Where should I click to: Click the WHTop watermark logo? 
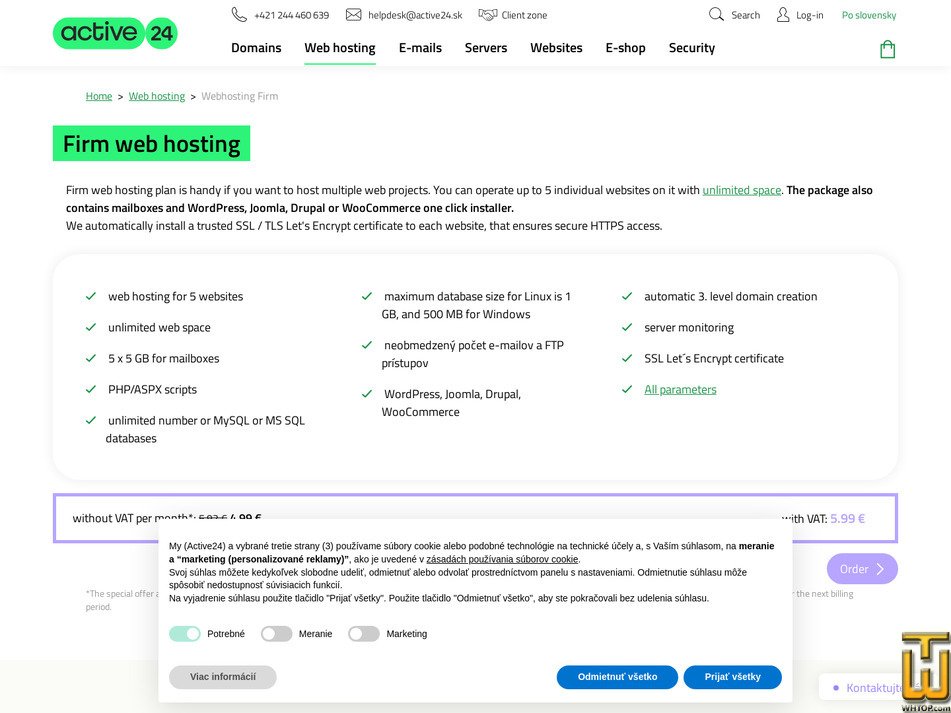tap(924, 668)
